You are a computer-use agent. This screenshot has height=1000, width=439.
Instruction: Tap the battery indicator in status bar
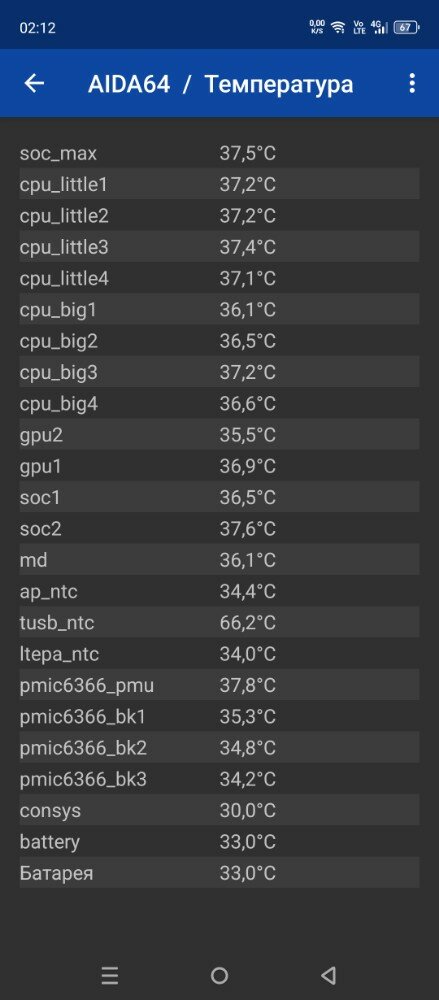406,27
